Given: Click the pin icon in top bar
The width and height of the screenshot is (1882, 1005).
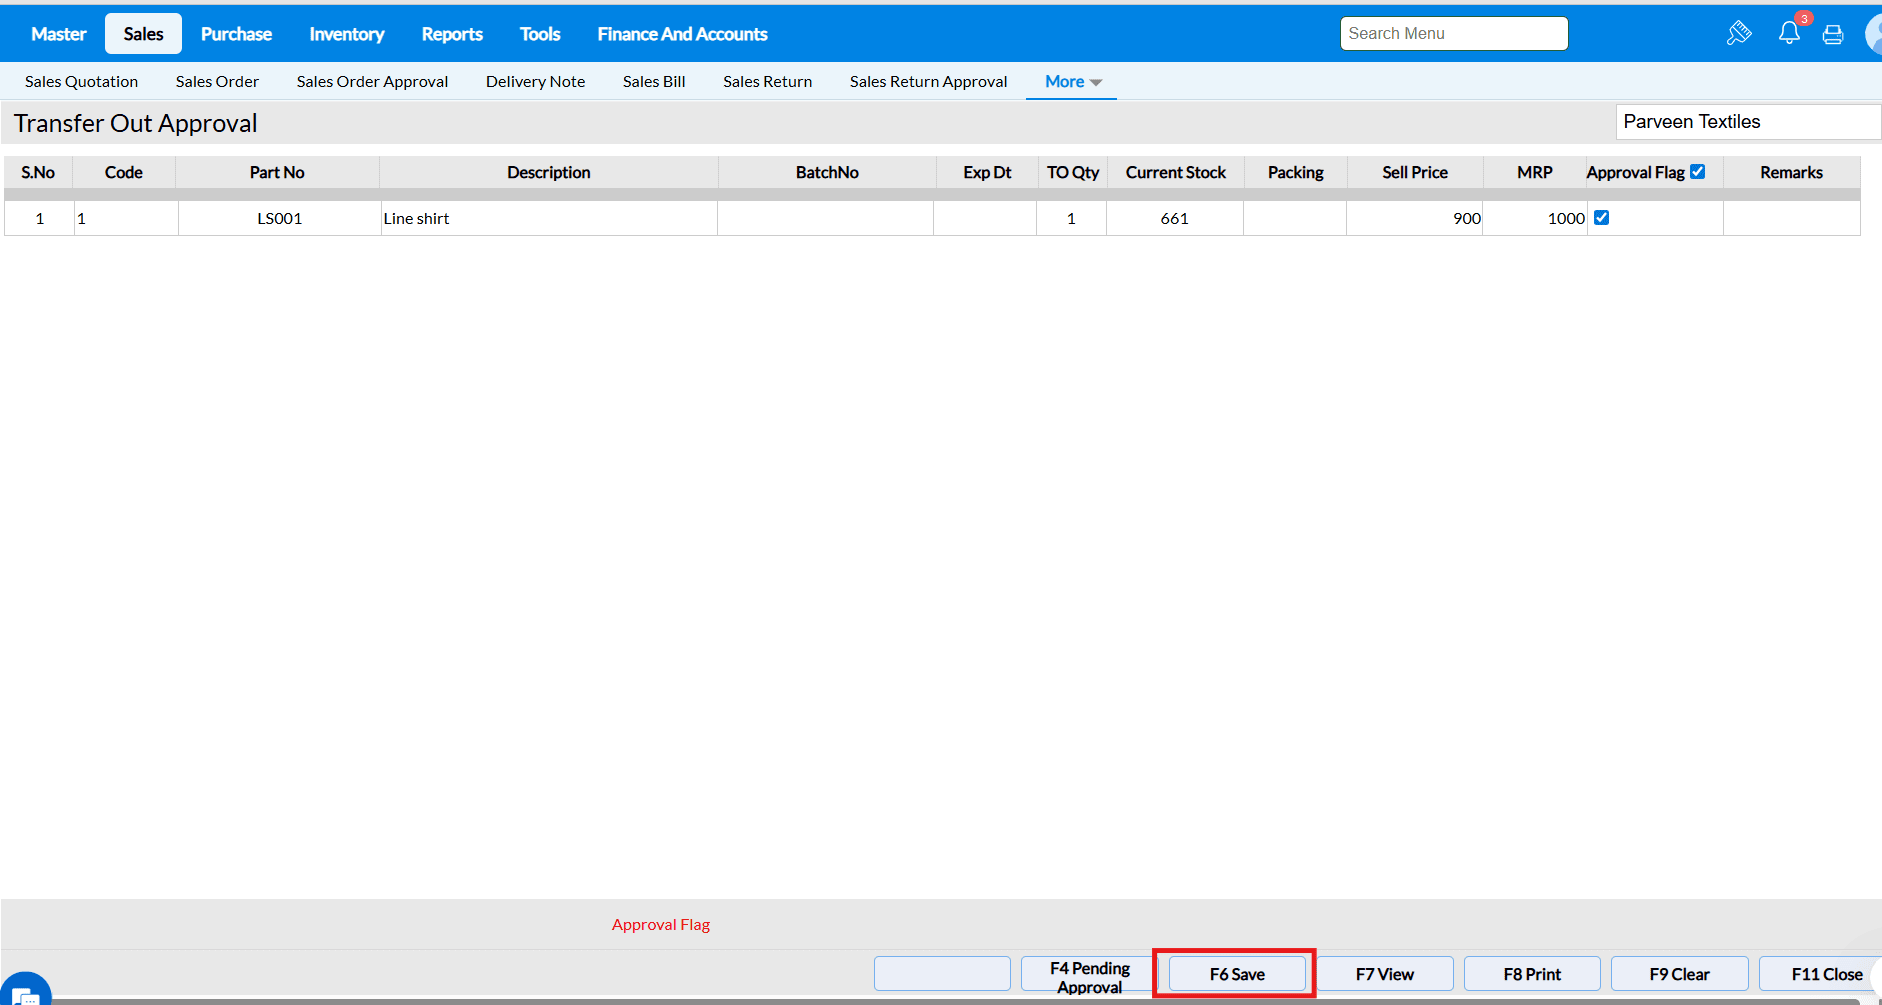Looking at the screenshot, I should tap(1739, 33).
